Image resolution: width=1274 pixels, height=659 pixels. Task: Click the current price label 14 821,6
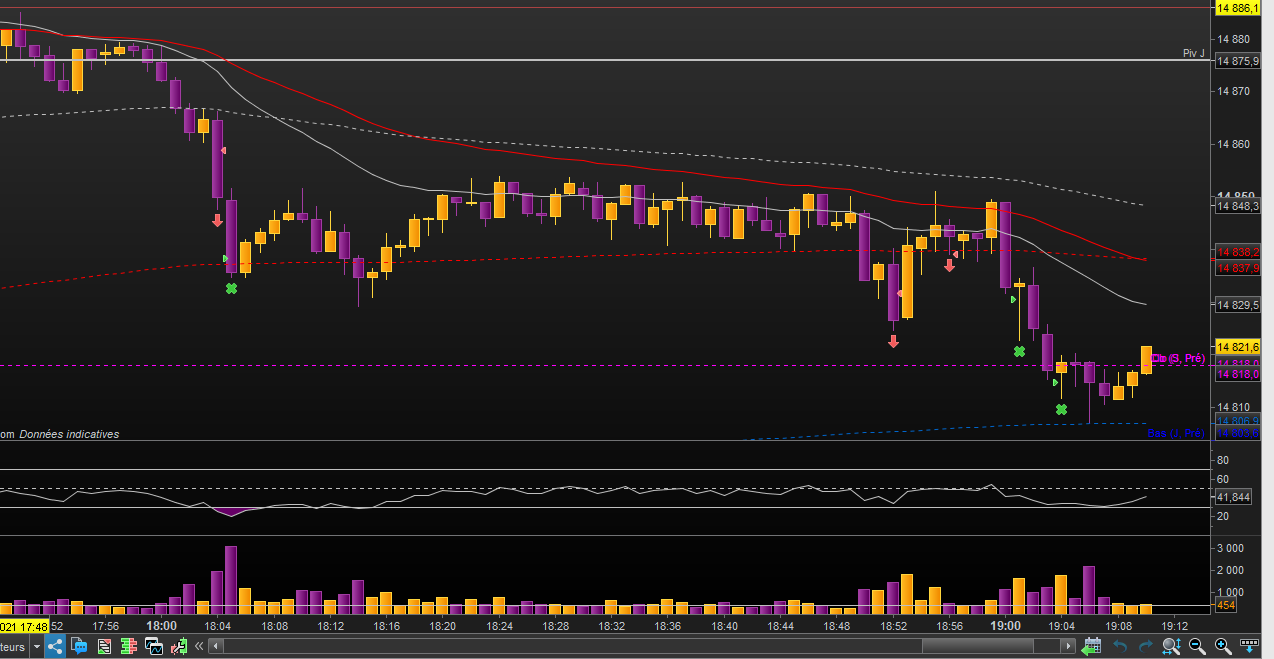[x=1238, y=346]
